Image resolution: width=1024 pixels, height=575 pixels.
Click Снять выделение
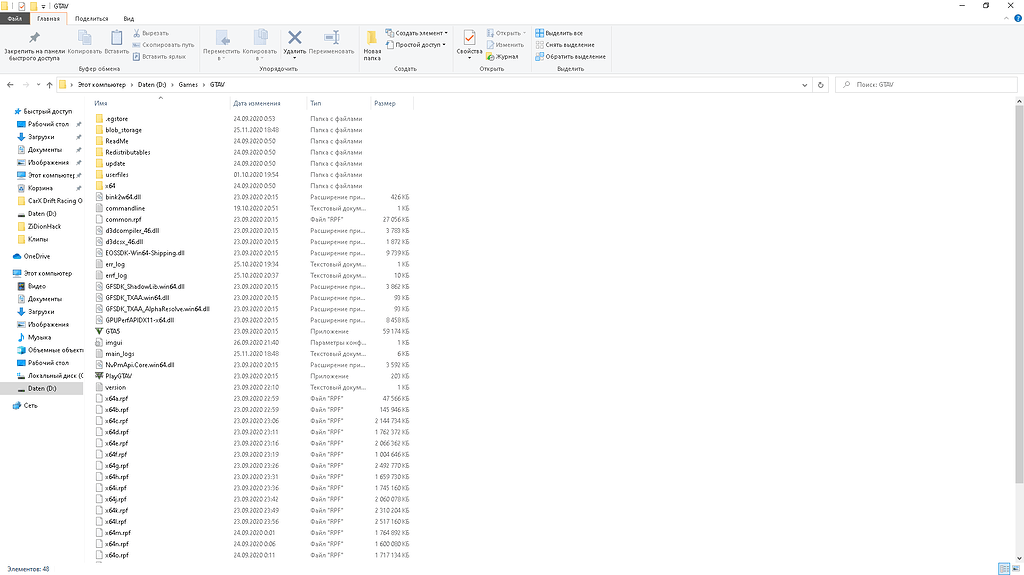565,44
